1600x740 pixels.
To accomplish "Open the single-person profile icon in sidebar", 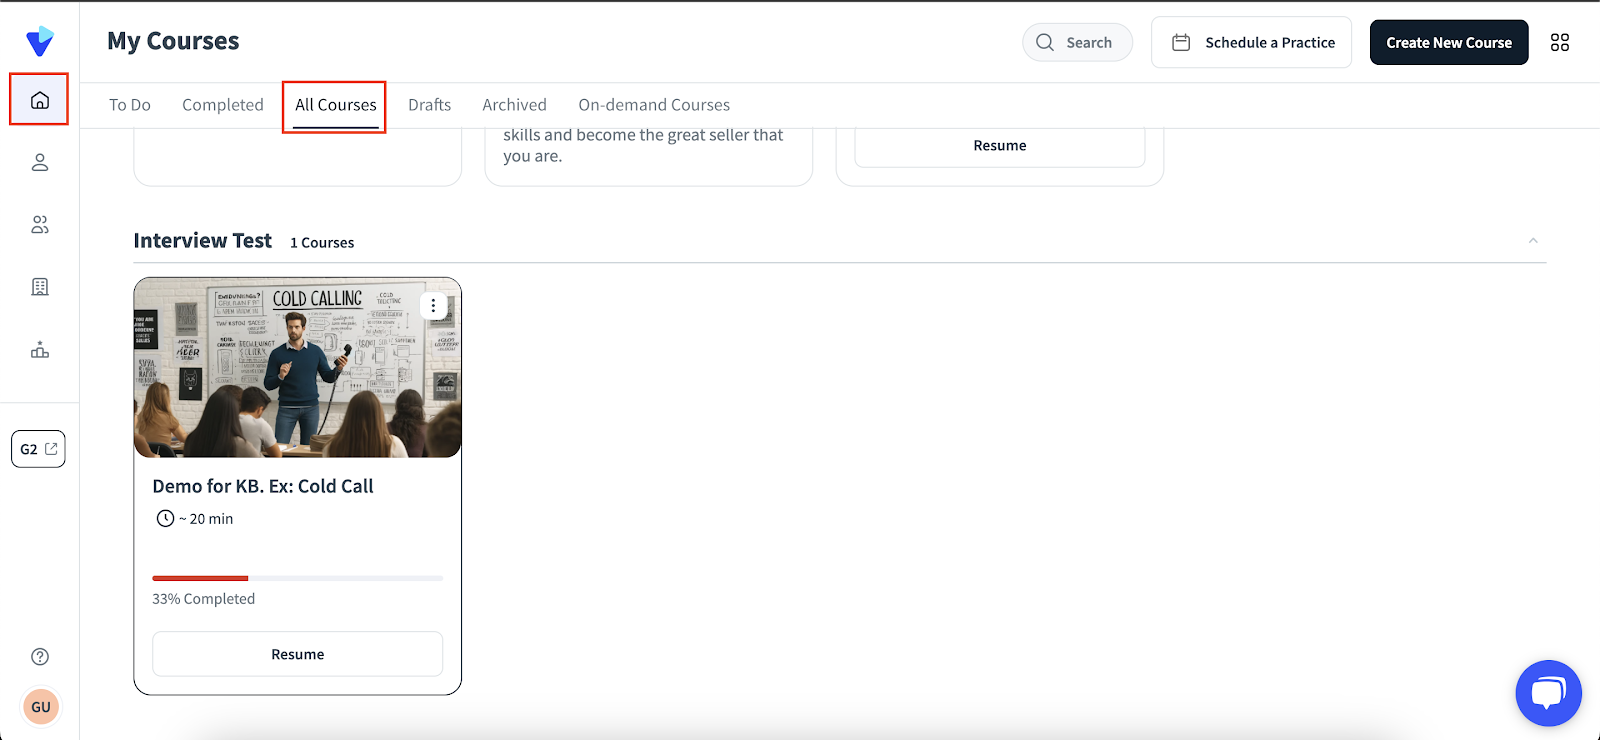I will pyautogui.click(x=40, y=162).
